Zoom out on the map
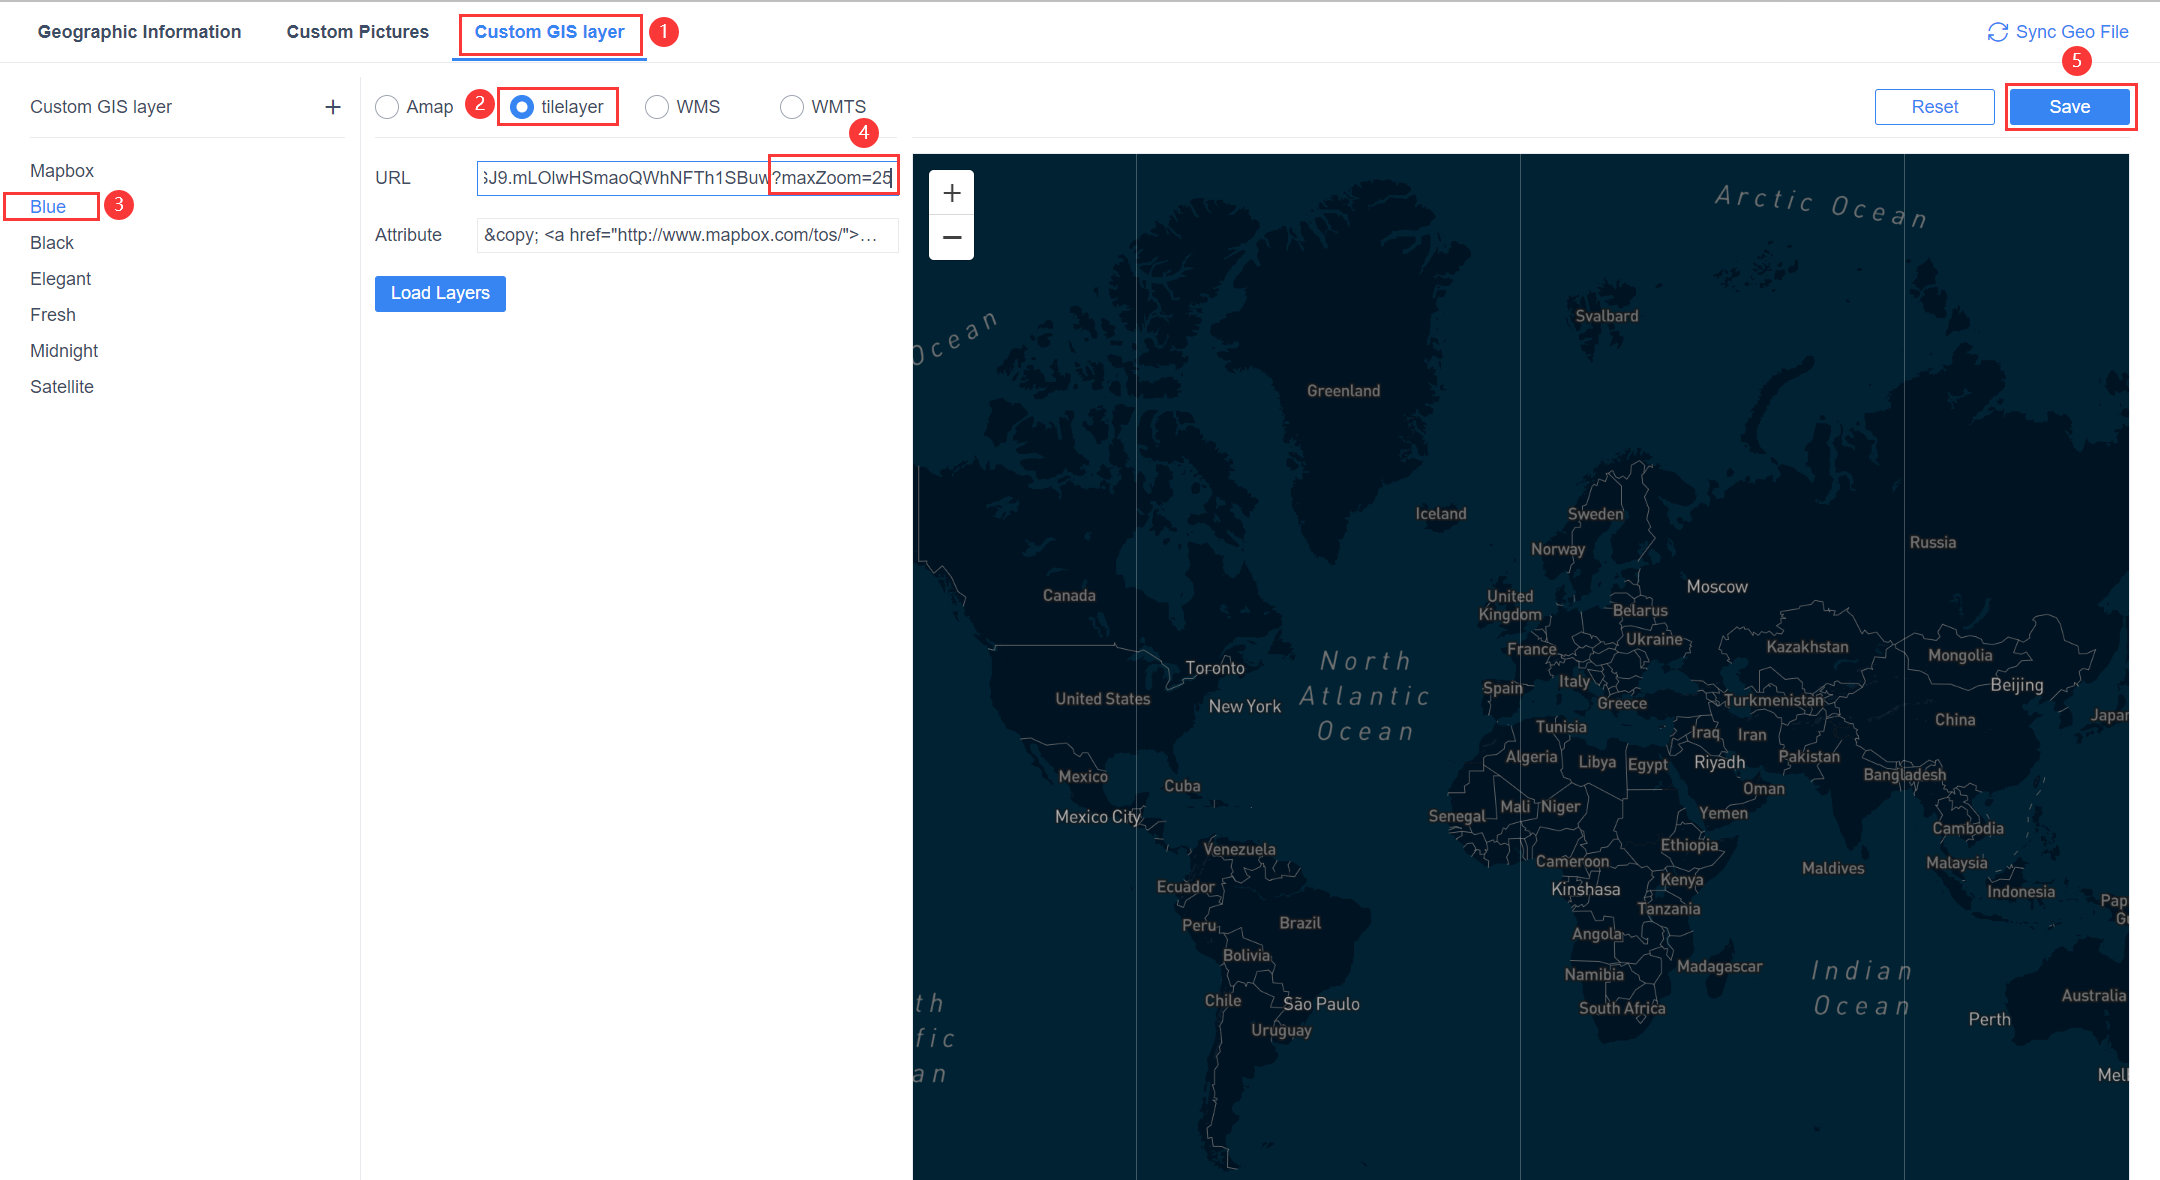Screen dimensions: 2160x1180 (x=951, y=238)
